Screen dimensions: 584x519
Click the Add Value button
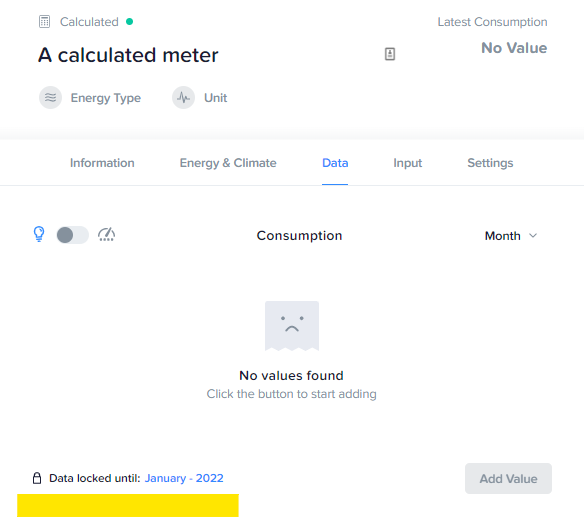[x=508, y=478]
